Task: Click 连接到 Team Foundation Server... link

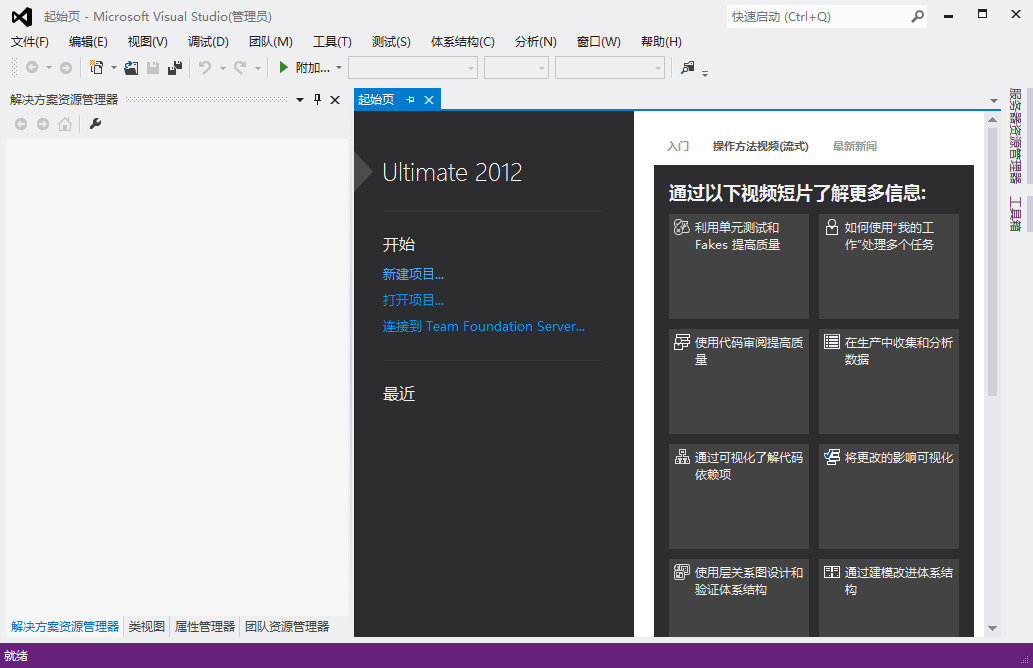Action: pos(484,327)
